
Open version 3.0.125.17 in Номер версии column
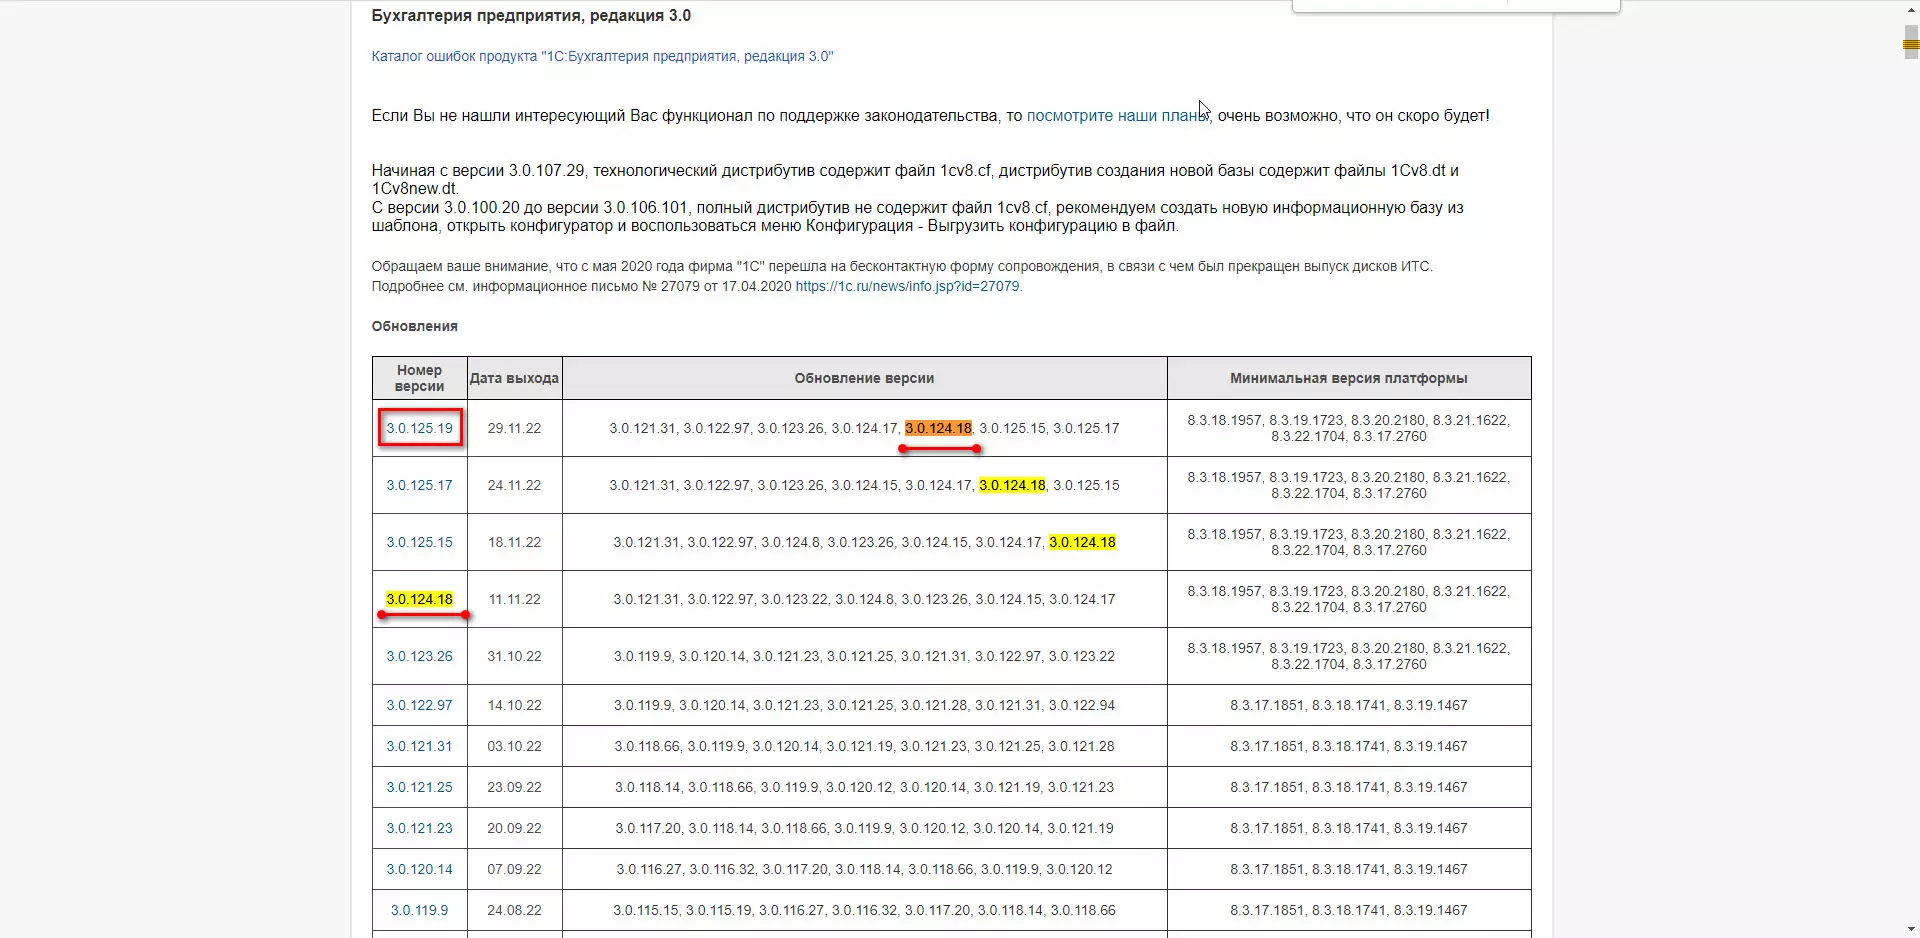pos(419,485)
